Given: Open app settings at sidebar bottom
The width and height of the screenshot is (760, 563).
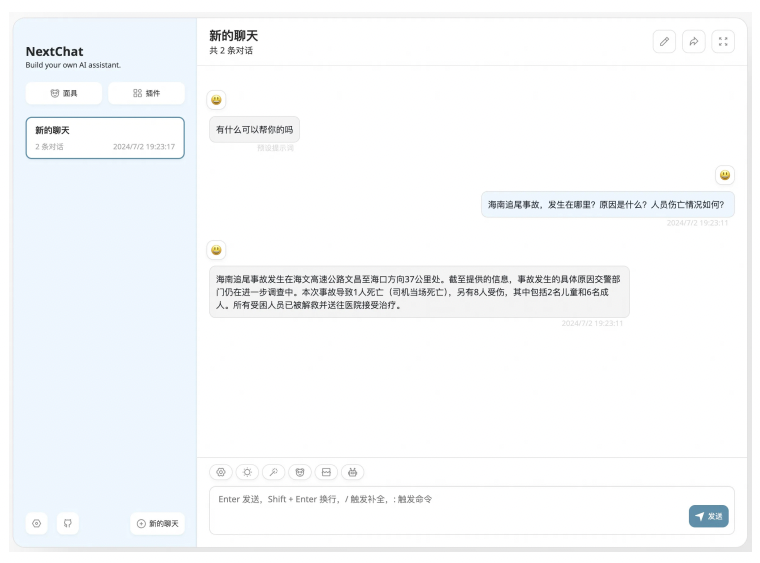Looking at the screenshot, I should click(x=37, y=523).
